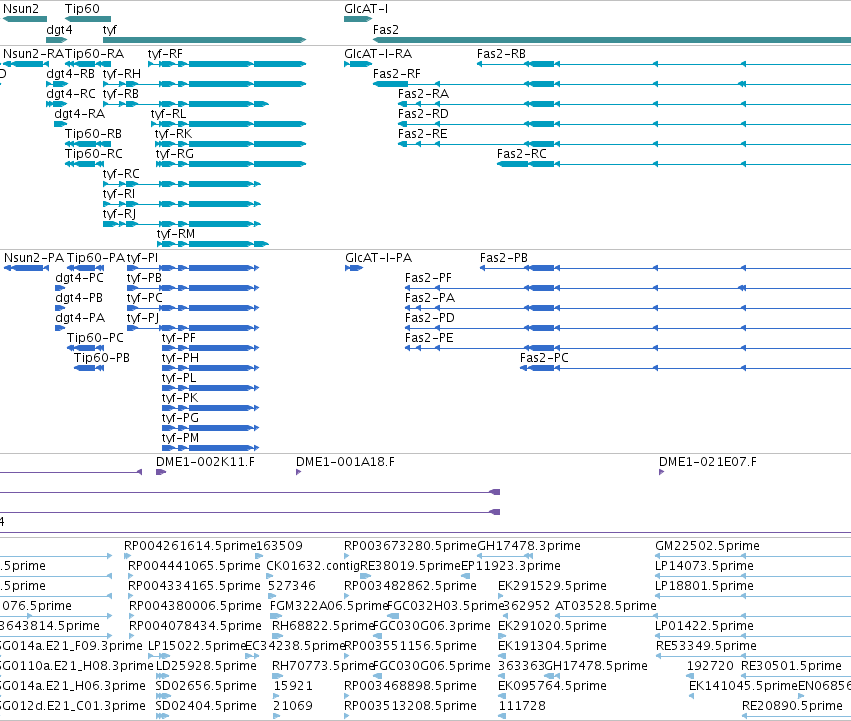Click the dgt4 gene label
This screenshot has height=721, width=851.
tap(59, 29)
